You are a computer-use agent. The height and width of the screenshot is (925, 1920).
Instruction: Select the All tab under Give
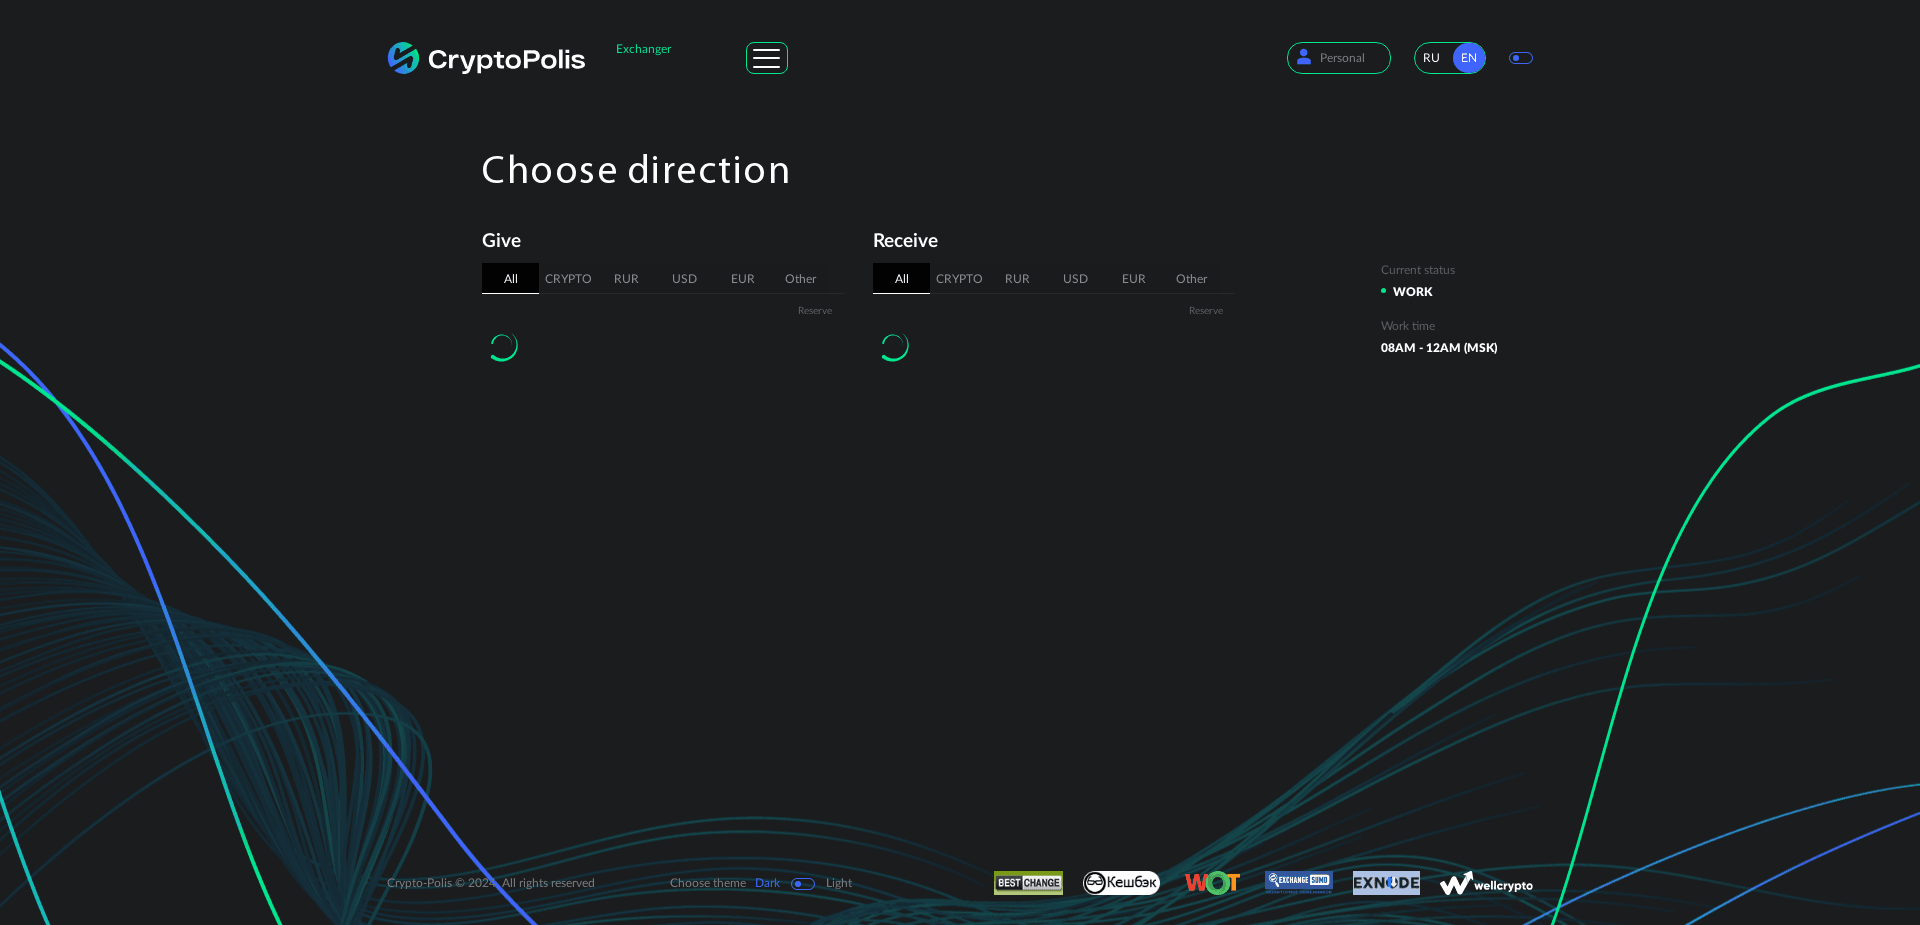[x=510, y=278]
